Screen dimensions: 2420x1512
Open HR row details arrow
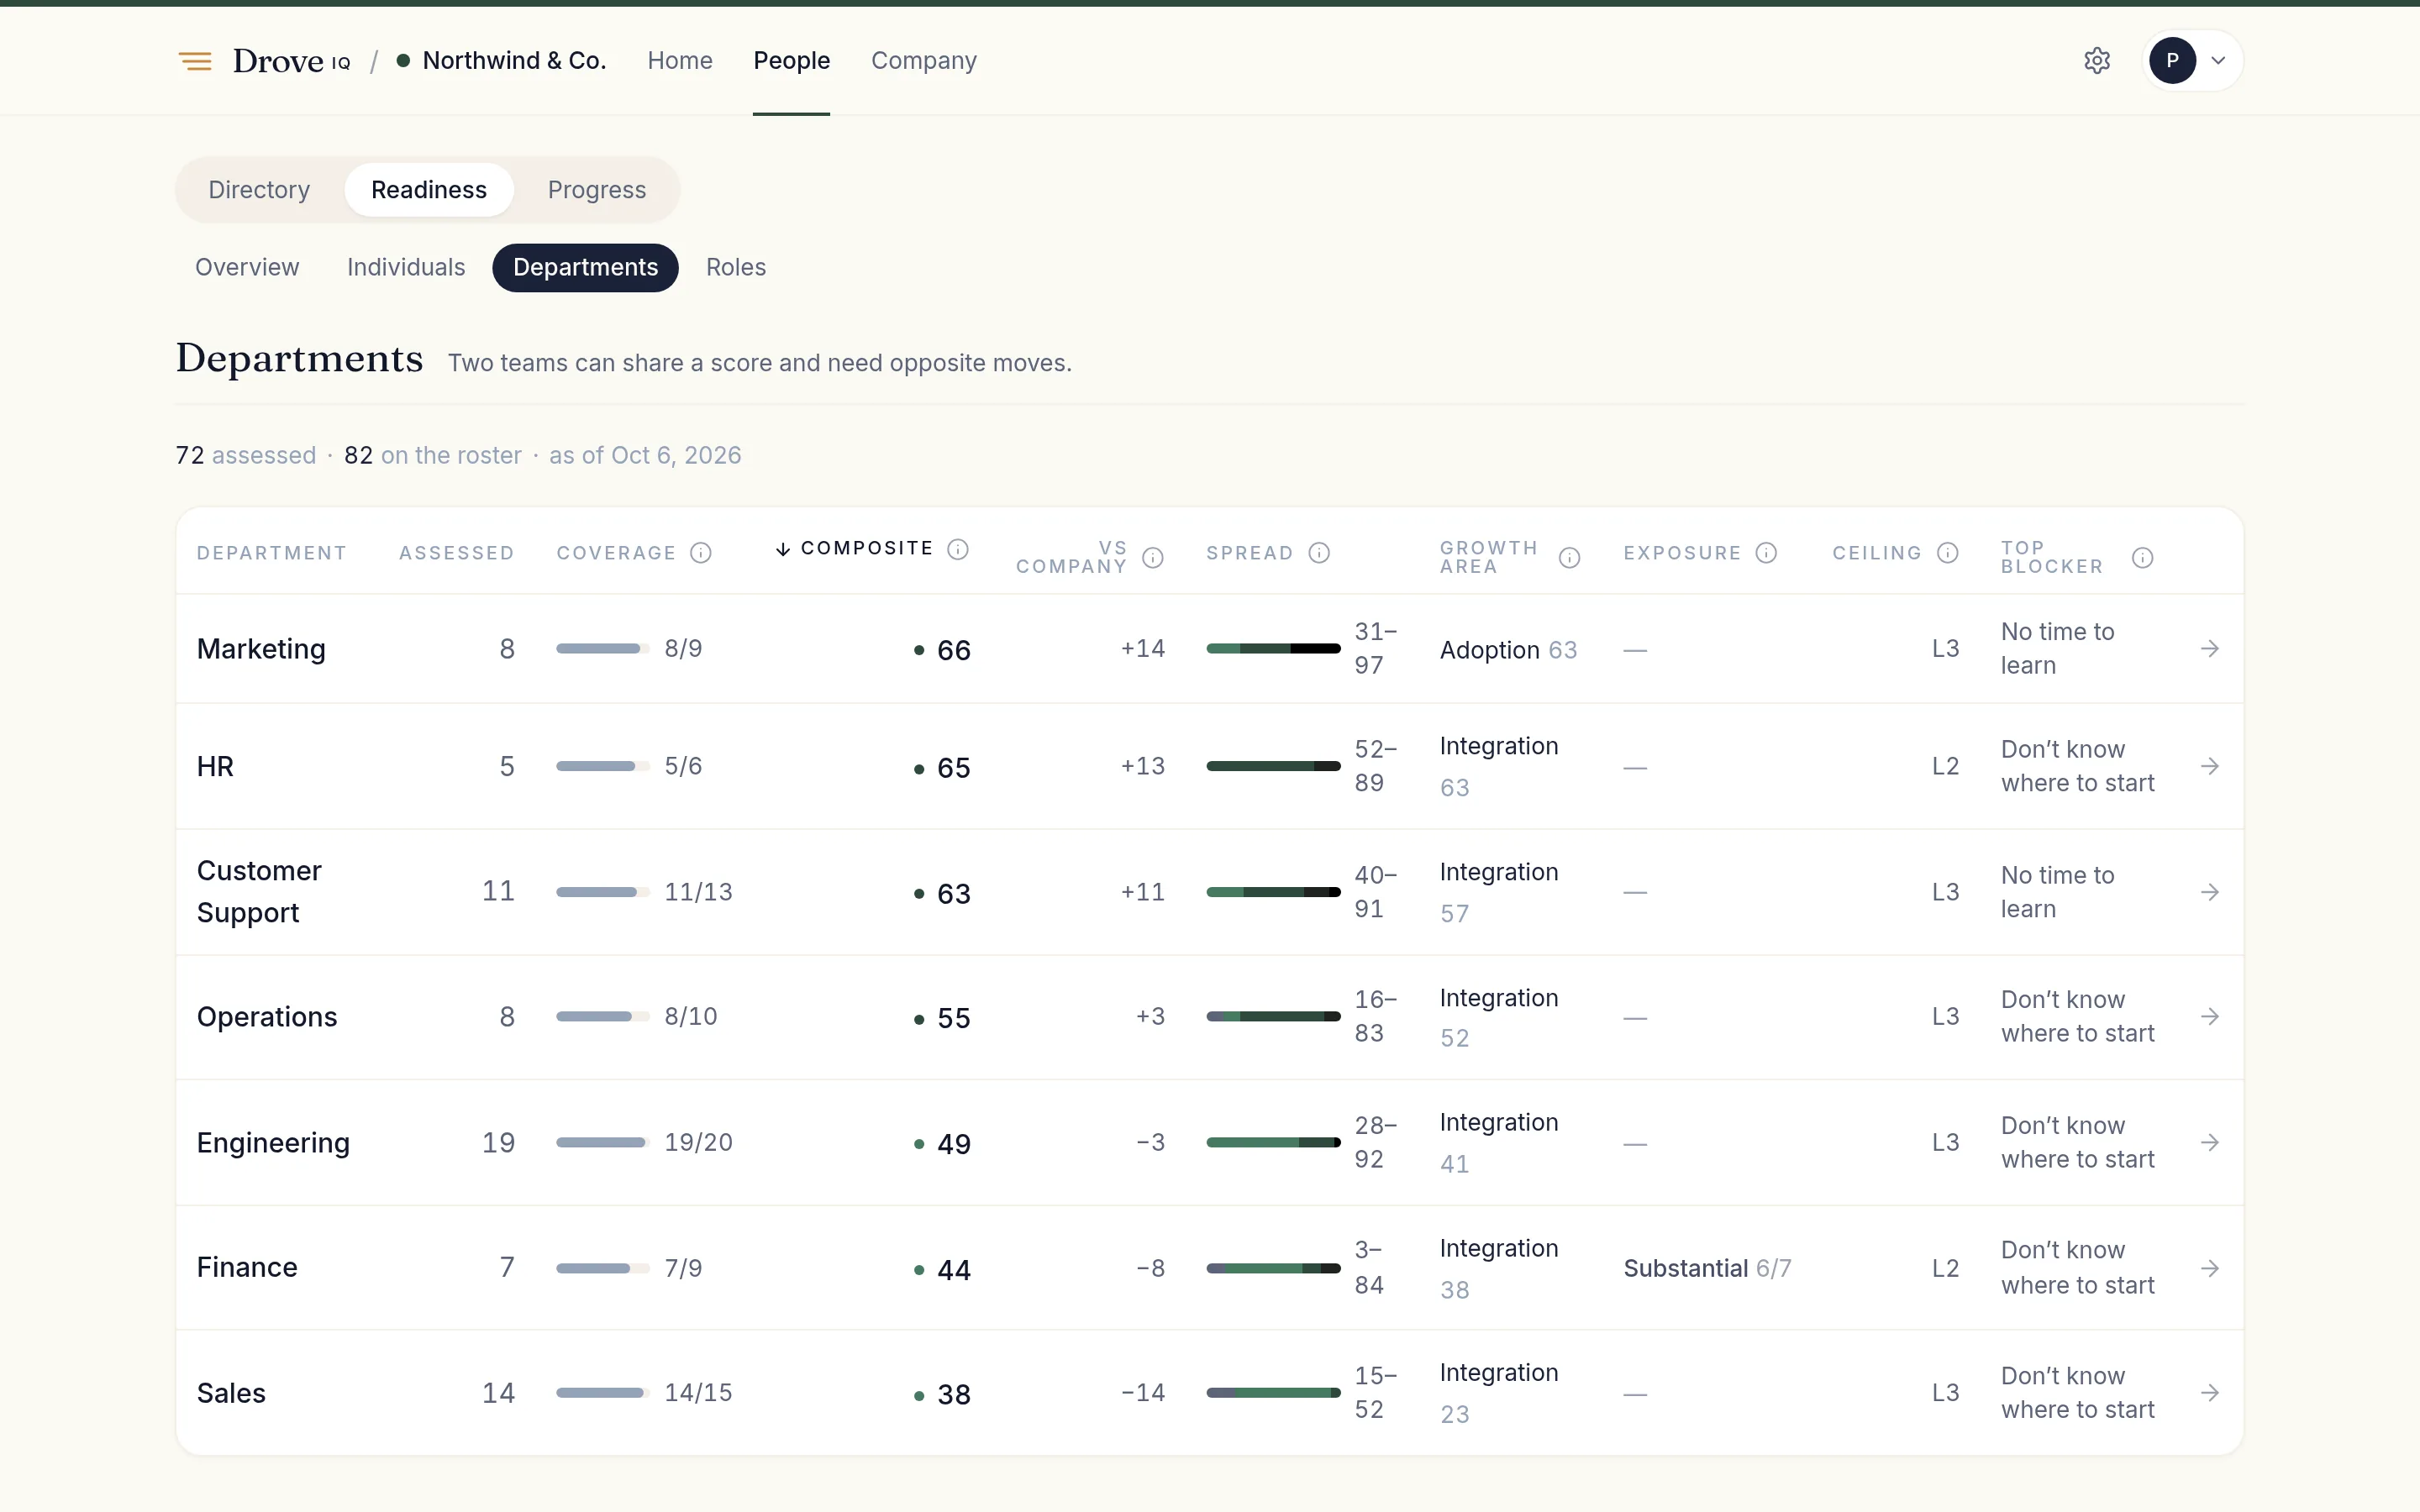pyautogui.click(x=2210, y=766)
